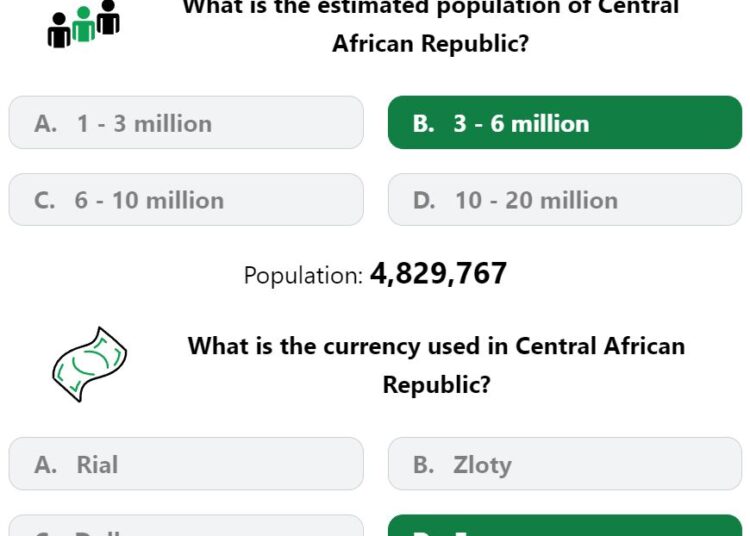Click the 'Republic?' word in currency question
This screenshot has width=750, height=536.
[436, 385]
